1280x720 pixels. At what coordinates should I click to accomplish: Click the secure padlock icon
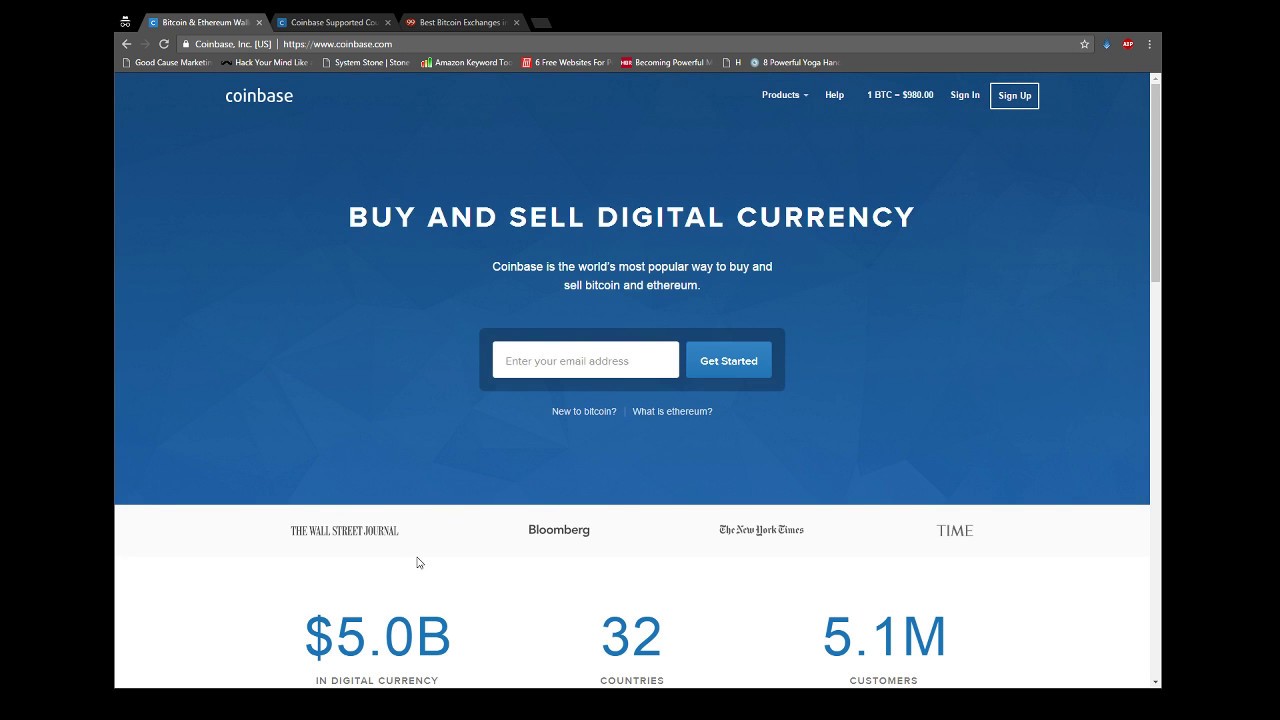186,44
